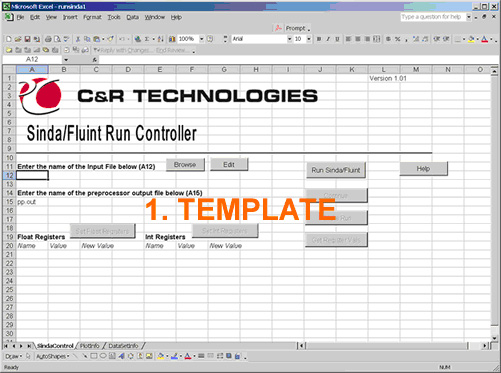
Task: Open the AutoShapes dropdown menu
Action: click(53, 356)
